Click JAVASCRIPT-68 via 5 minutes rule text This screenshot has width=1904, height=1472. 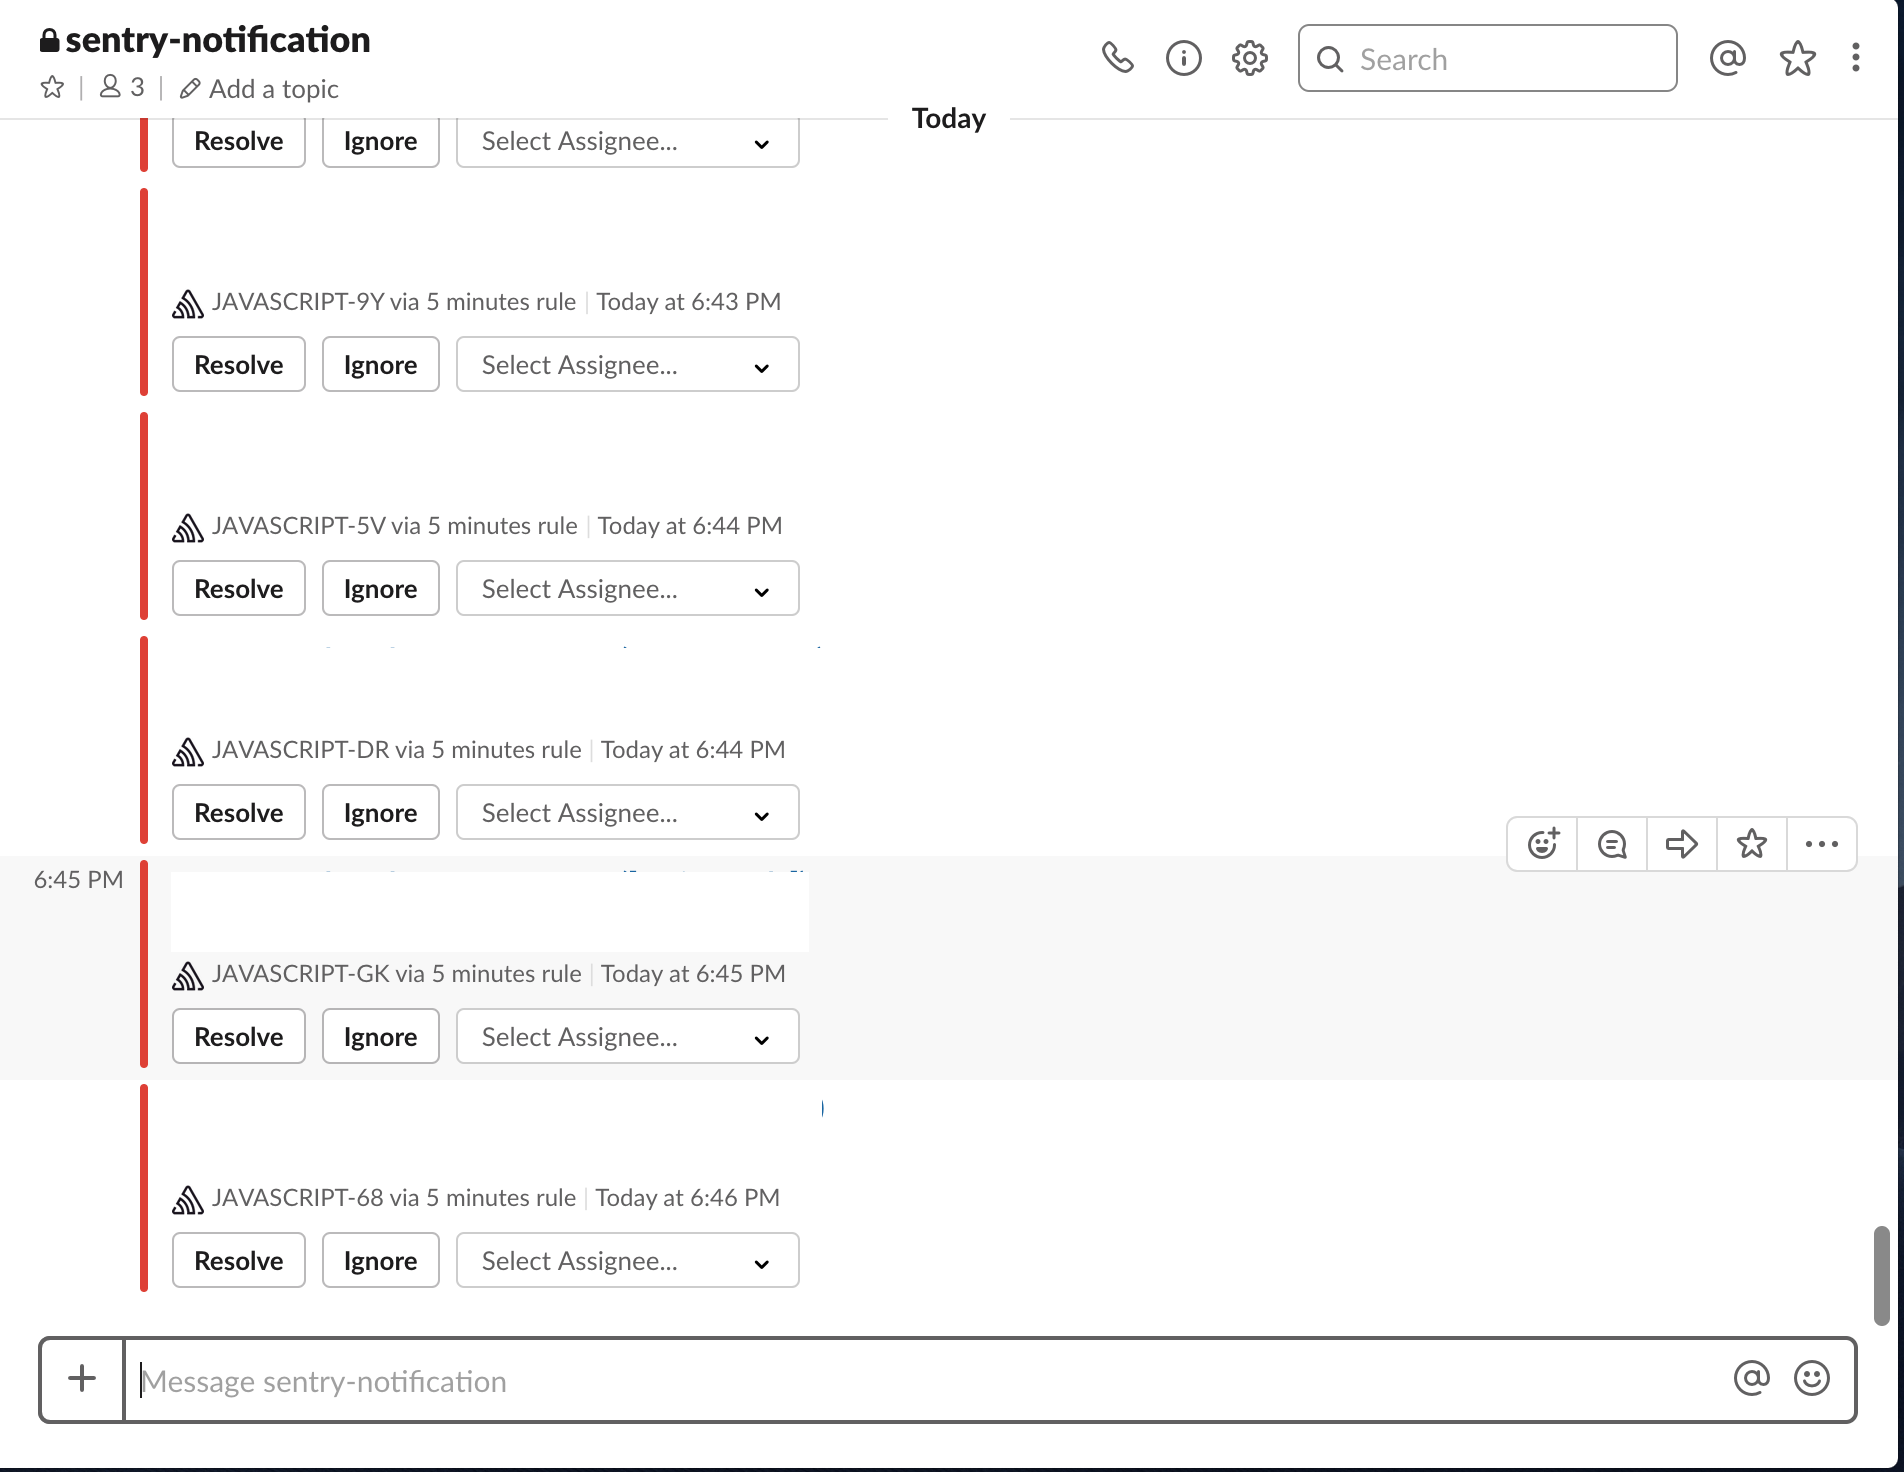coord(394,1198)
